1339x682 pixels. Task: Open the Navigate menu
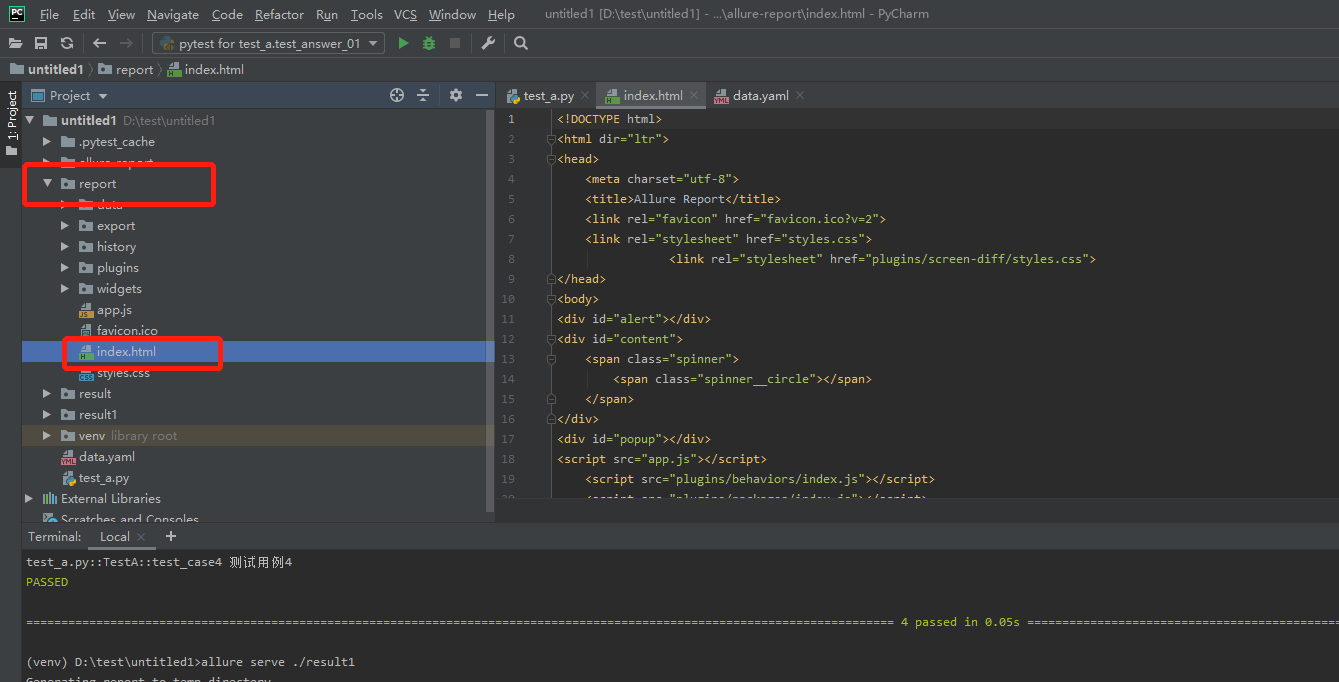coord(173,15)
